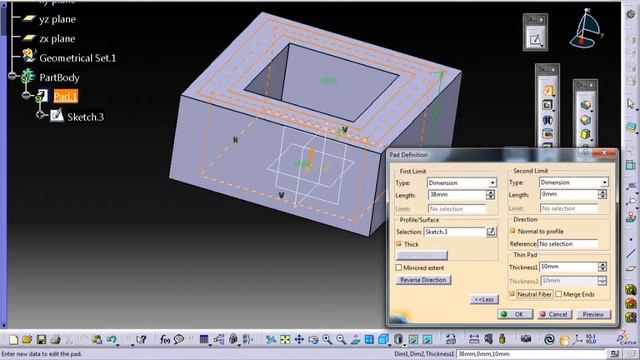This screenshot has height=360, width=640.
Task: Select Pad.1 in the specification tree
Action: click(65, 97)
